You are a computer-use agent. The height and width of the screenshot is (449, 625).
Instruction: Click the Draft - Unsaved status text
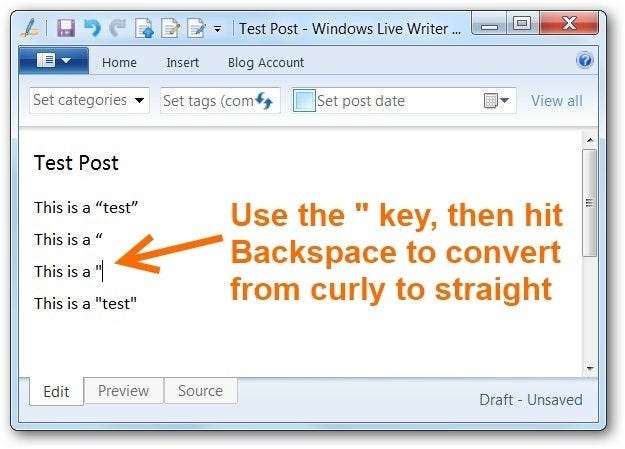[x=531, y=400]
